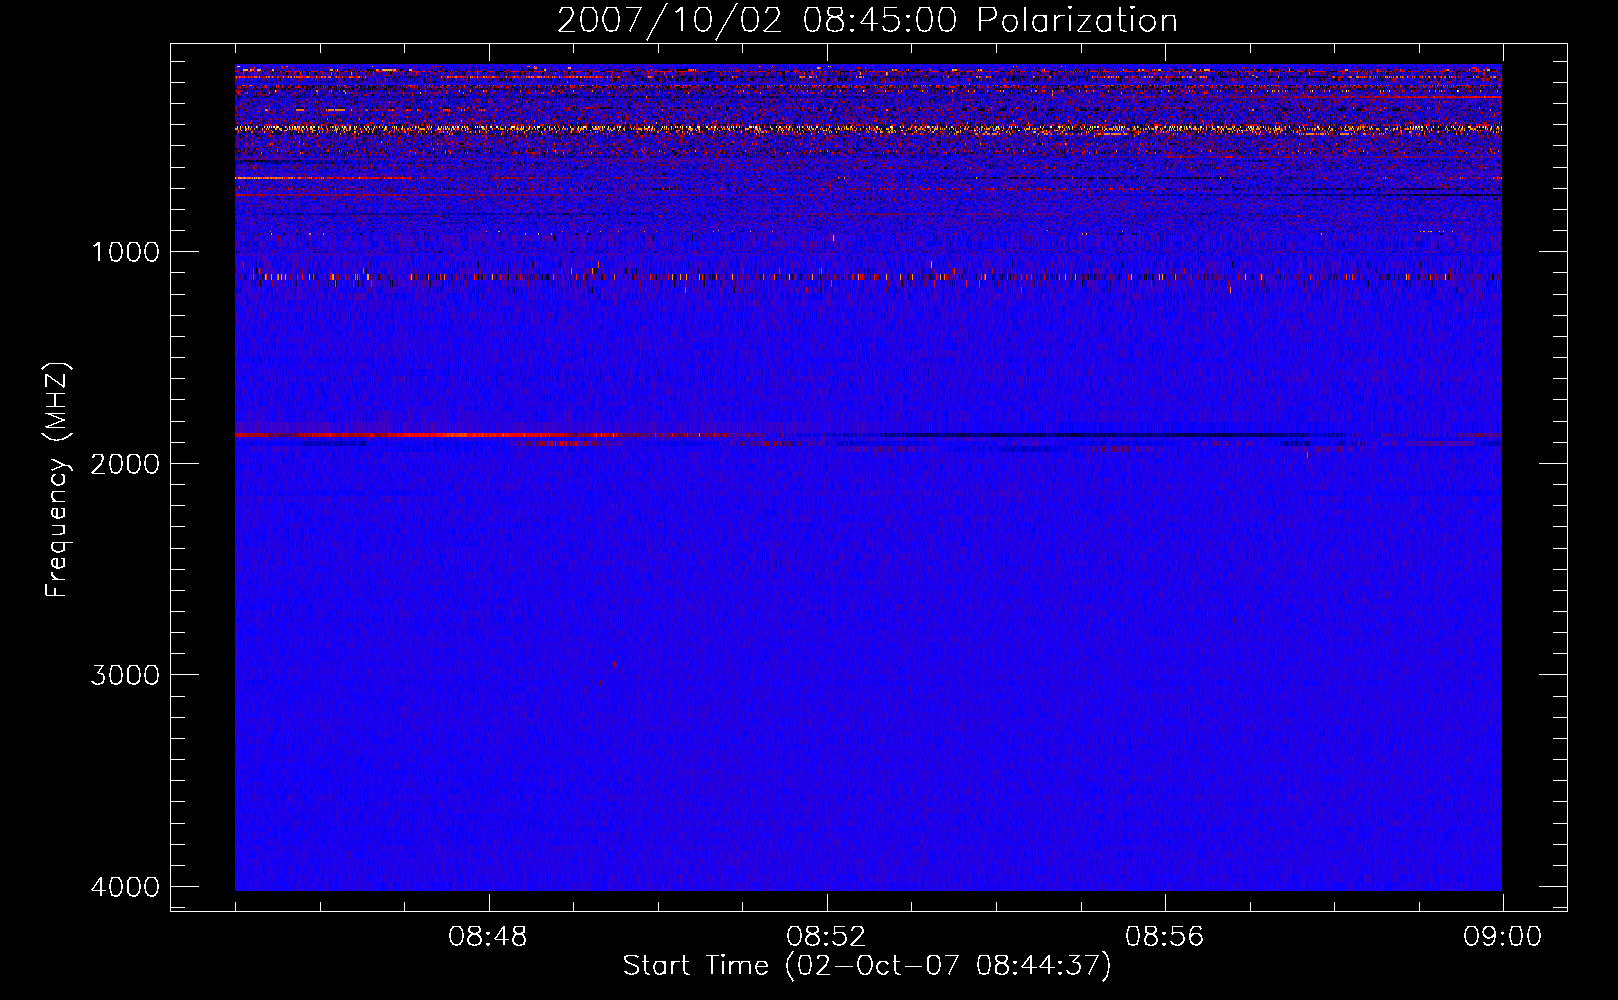Image resolution: width=1618 pixels, height=1000 pixels.
Task: Click the 'Start Time (02-Oct-07 08:44:37)' axis label
Action: tap(867, 965)
